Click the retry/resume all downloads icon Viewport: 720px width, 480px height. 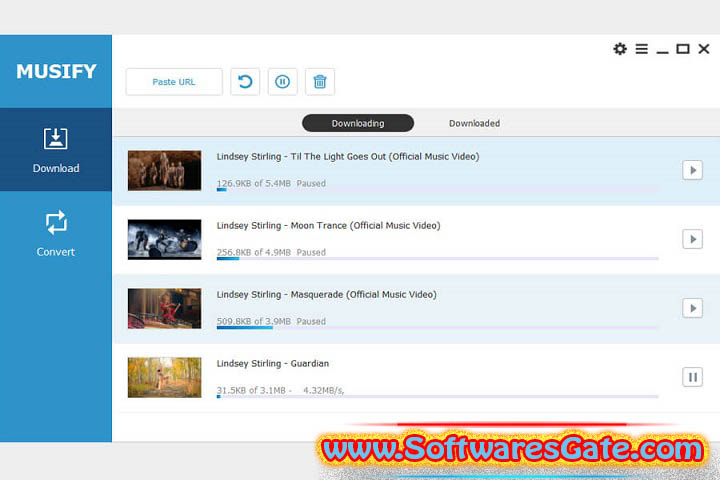245,82
